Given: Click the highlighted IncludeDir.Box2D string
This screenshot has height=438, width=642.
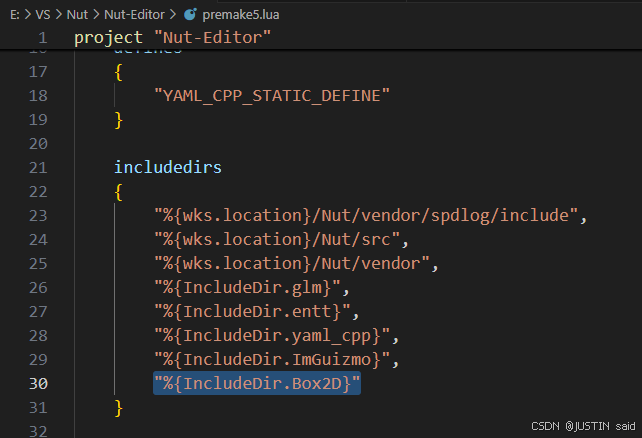Looking at the screenshot, I should 256,384.
